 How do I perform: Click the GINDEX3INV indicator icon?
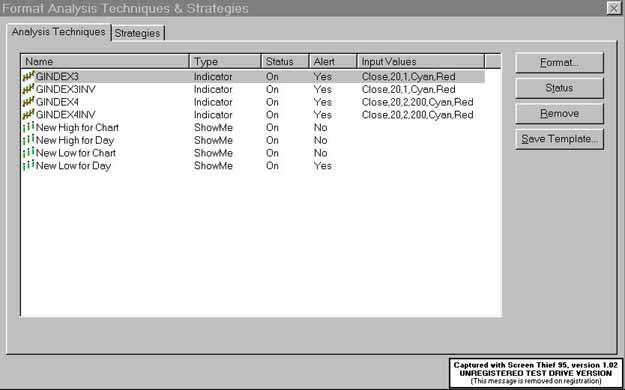(28, 89)
